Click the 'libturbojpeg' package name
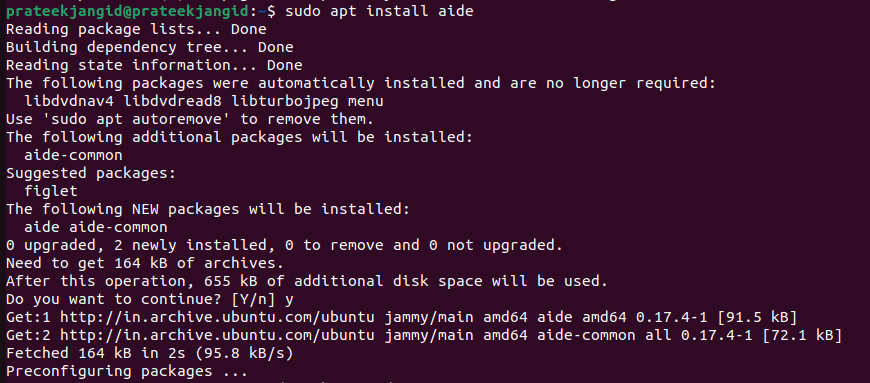 (284, 102)
